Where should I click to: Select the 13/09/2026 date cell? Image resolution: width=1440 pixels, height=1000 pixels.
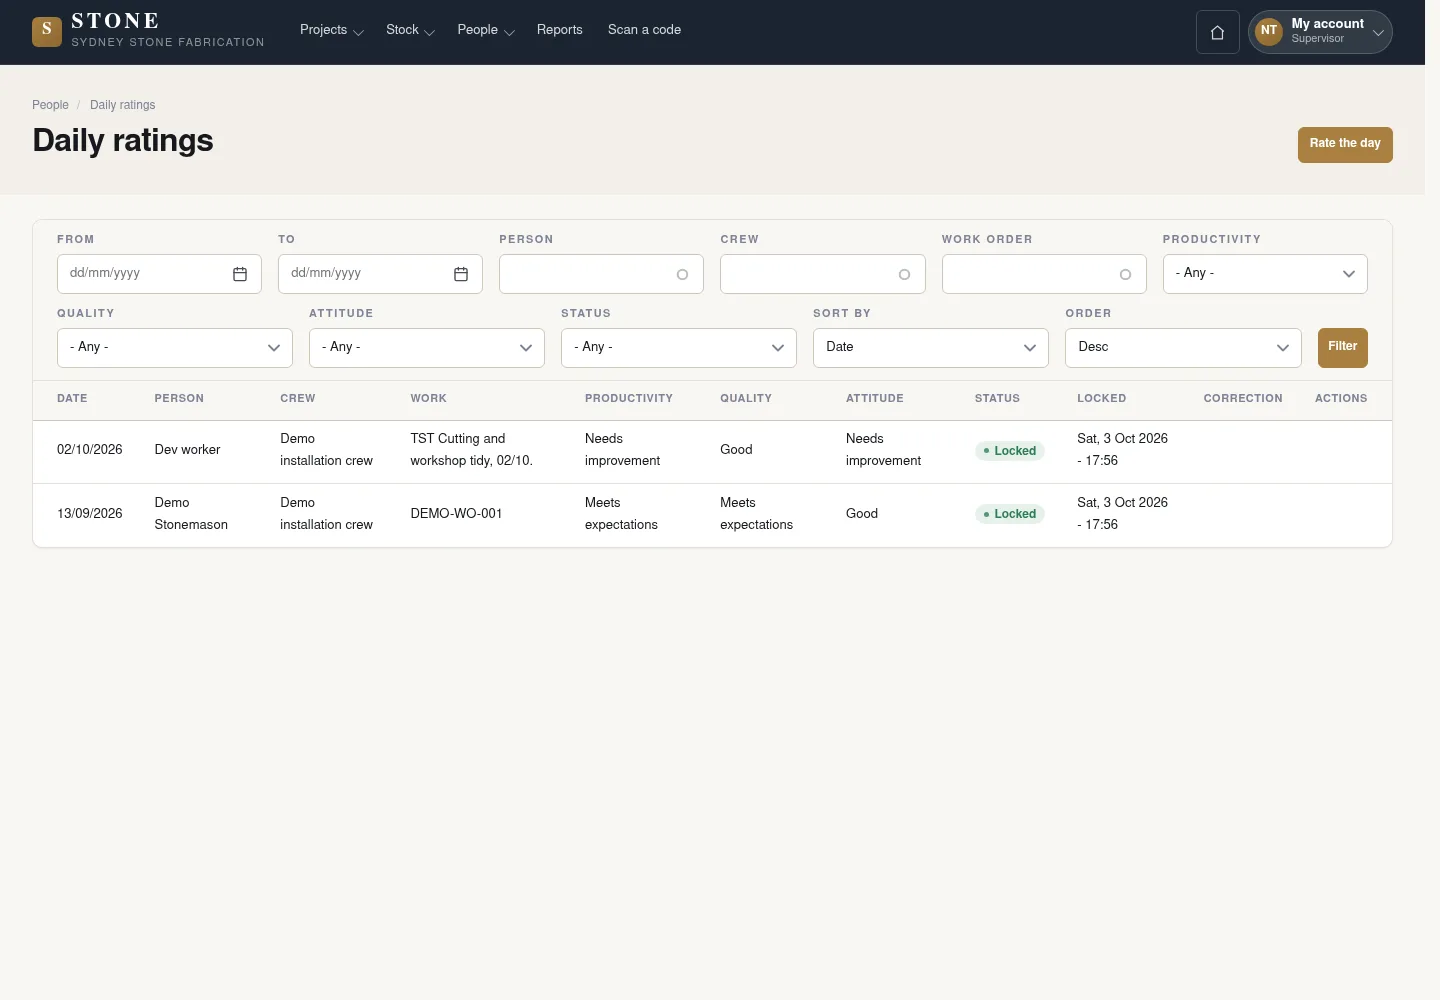(x=90, y=514)
